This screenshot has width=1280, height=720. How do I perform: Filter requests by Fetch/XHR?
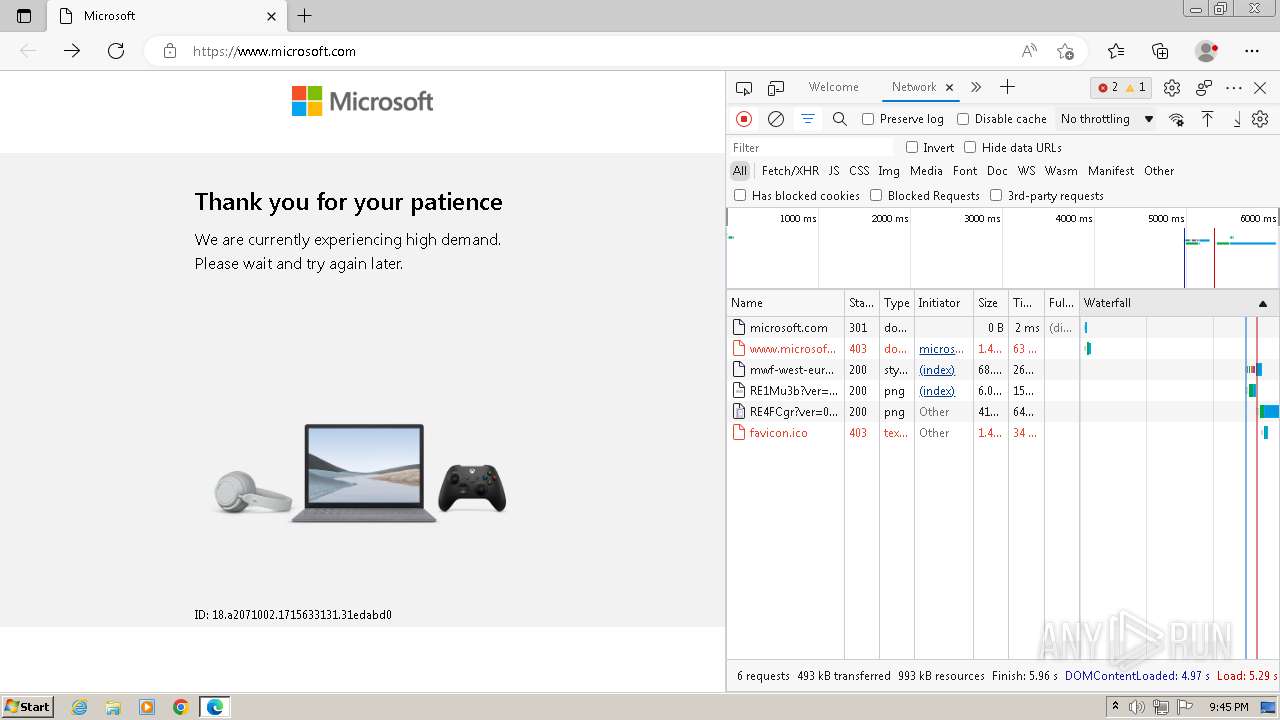(790, 171)
